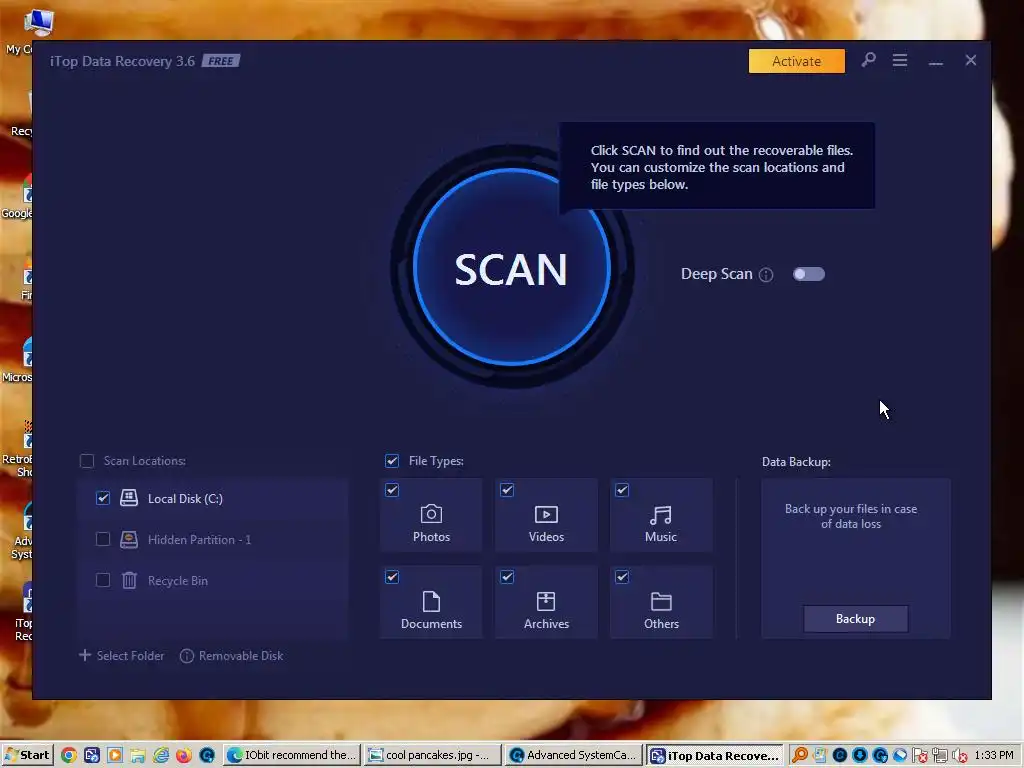Open media player quick launch icon

tap(115, 756)
